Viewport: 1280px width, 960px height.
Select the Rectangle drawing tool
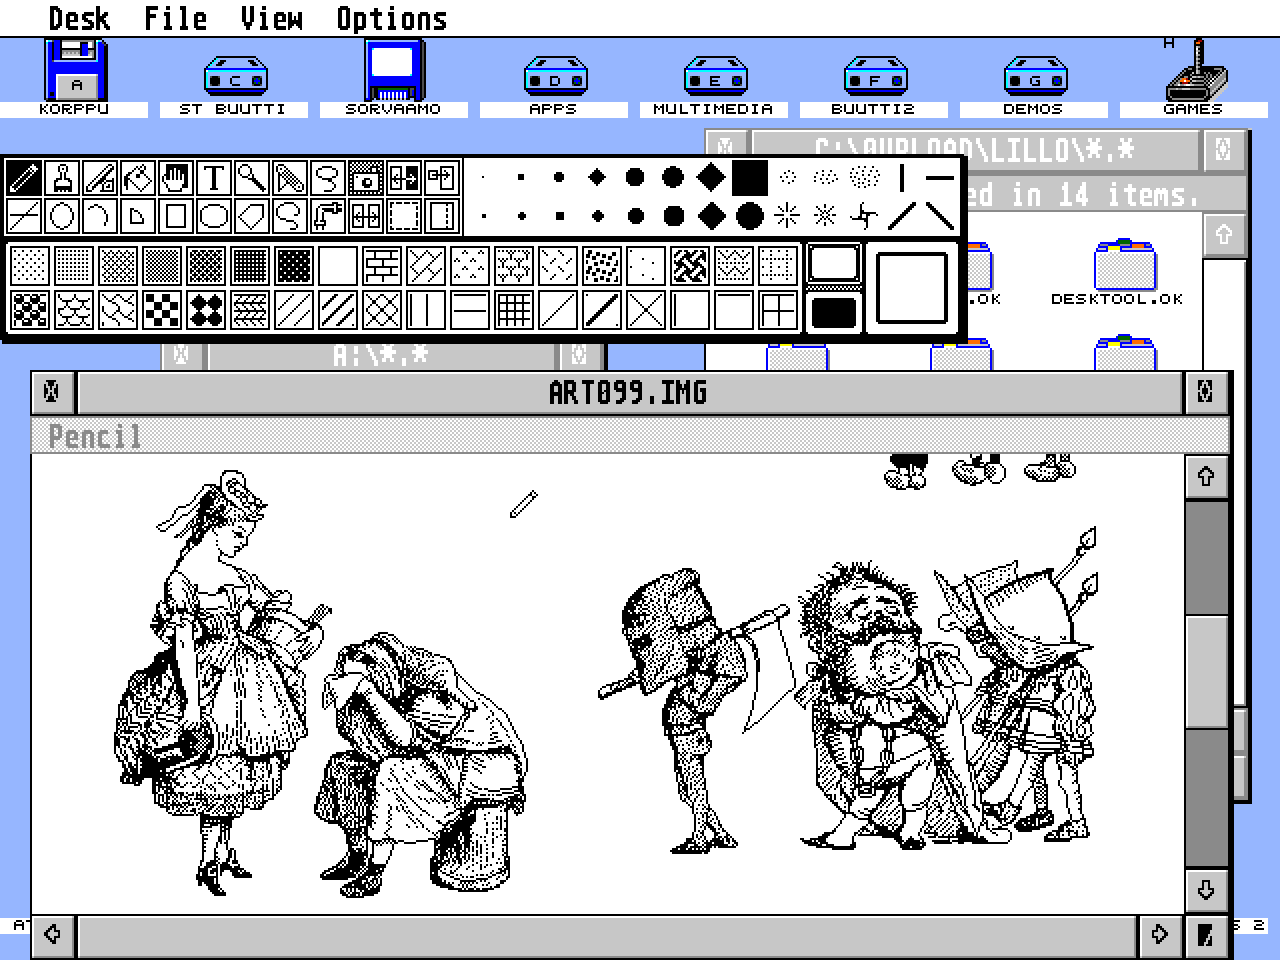pyautogui.click(x=175, y=214)
